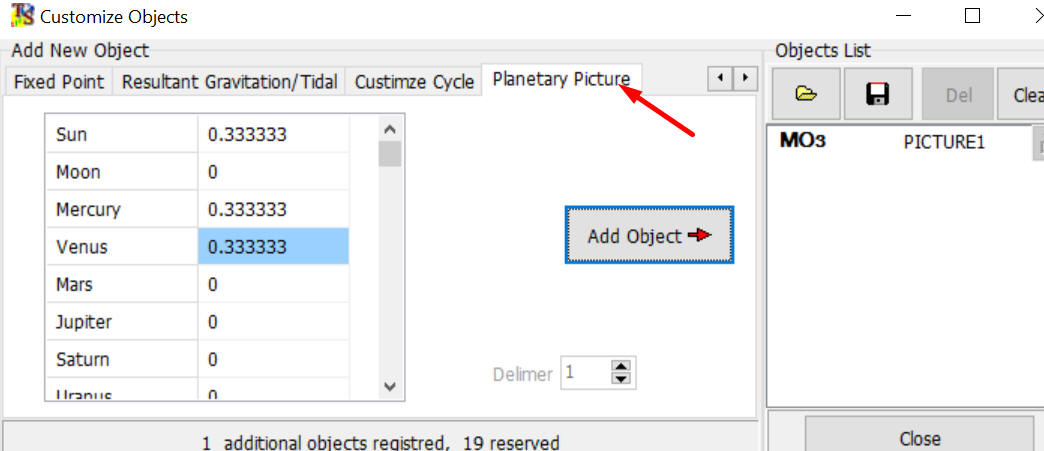Select PICTURE1 entry in Objects List

coord(943,142)
